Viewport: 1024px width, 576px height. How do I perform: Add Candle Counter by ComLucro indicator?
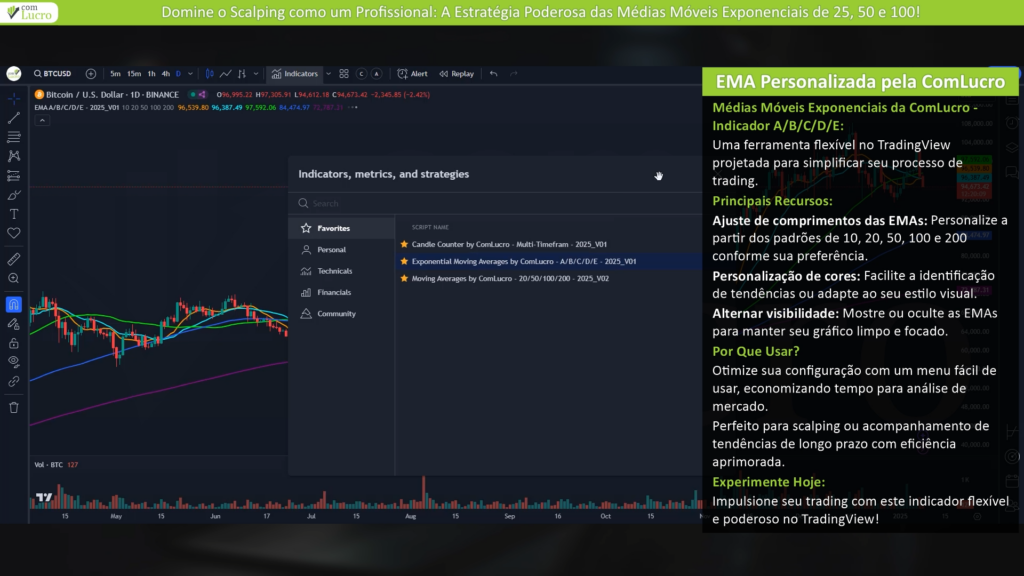pyautogui.click(x=509, y=244)
